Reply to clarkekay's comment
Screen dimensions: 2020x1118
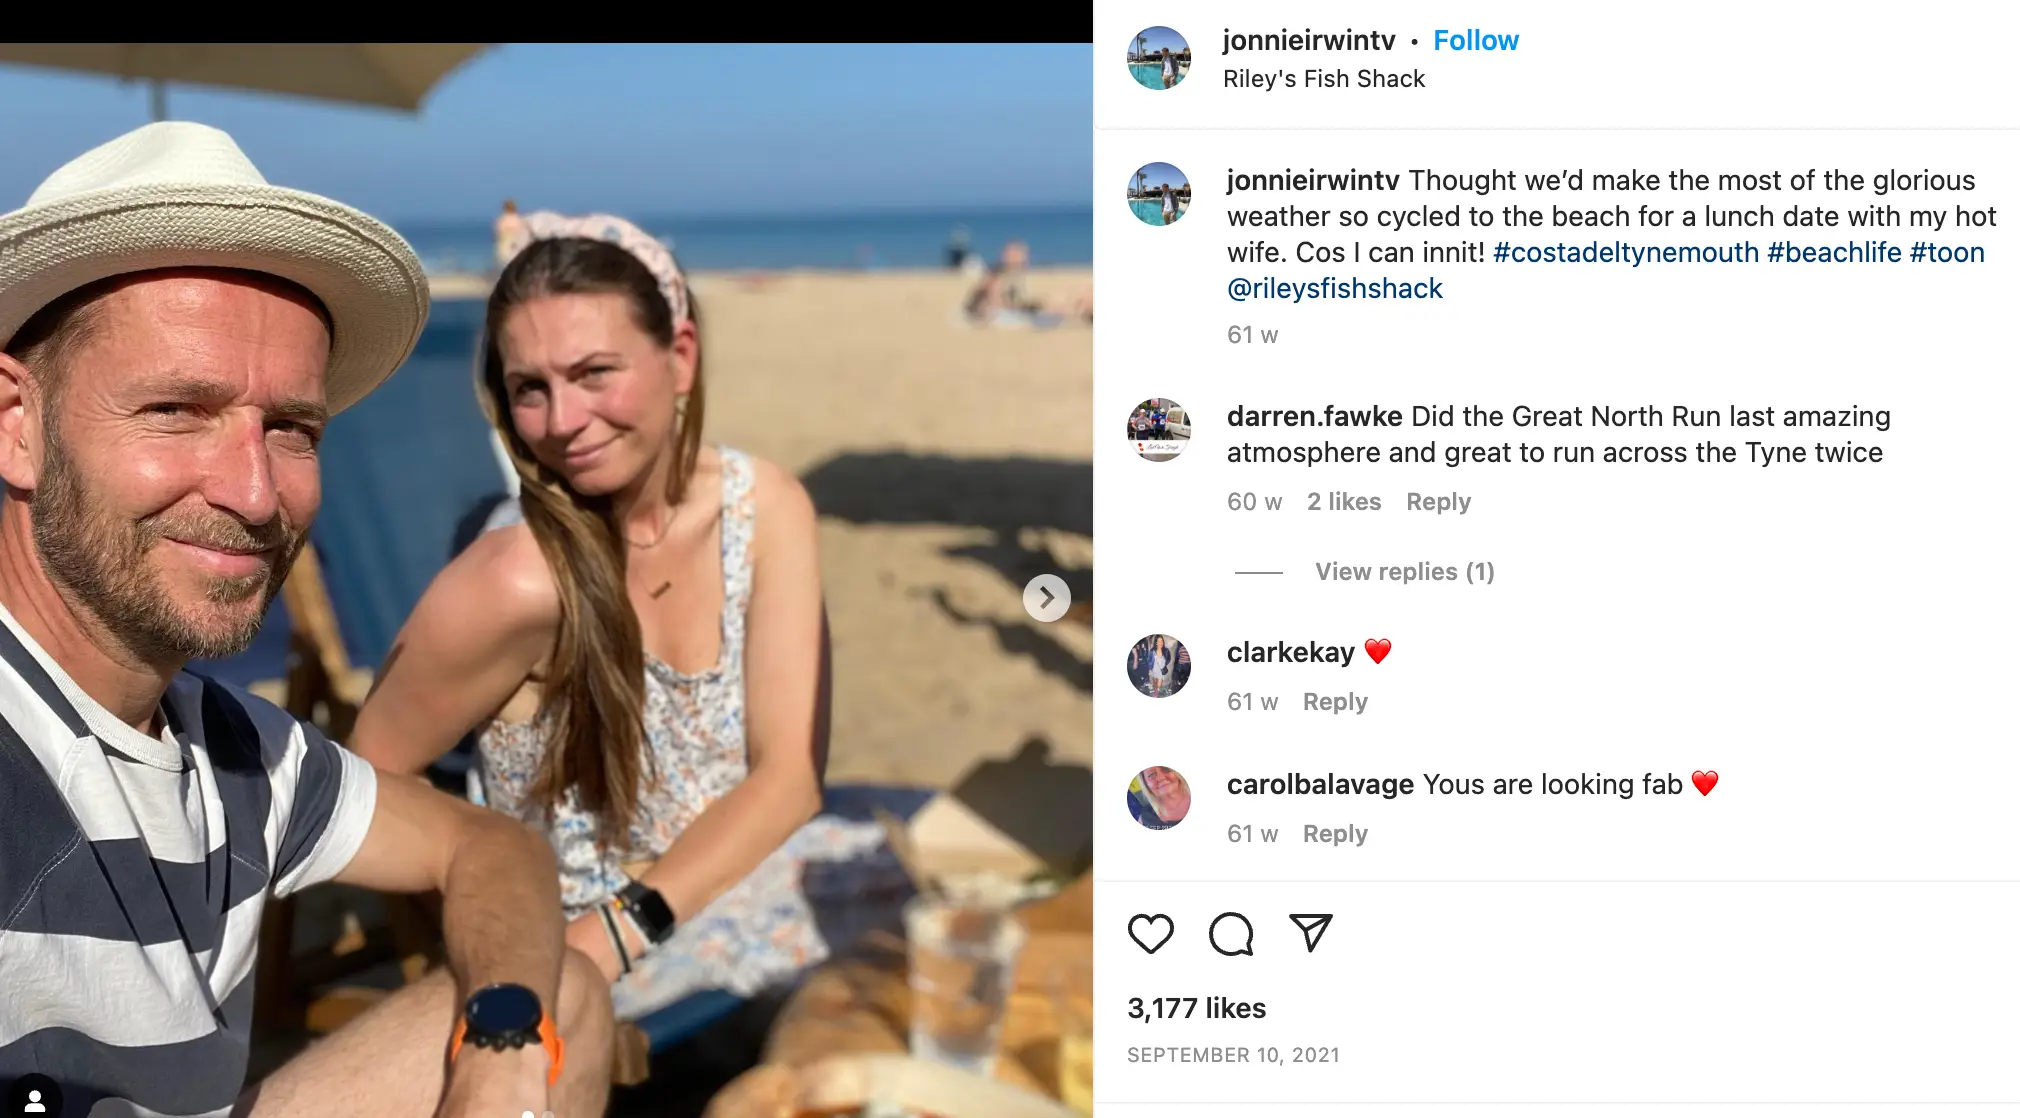click(1334, 701)
